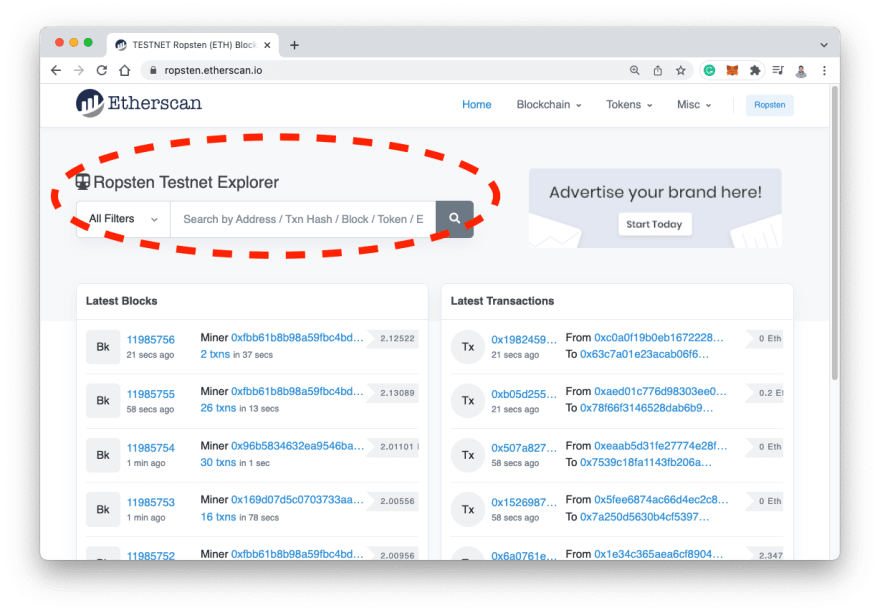Bookmark this page with star icon
The height and width of the screenshot is (613, 880).
click(681, 70)
